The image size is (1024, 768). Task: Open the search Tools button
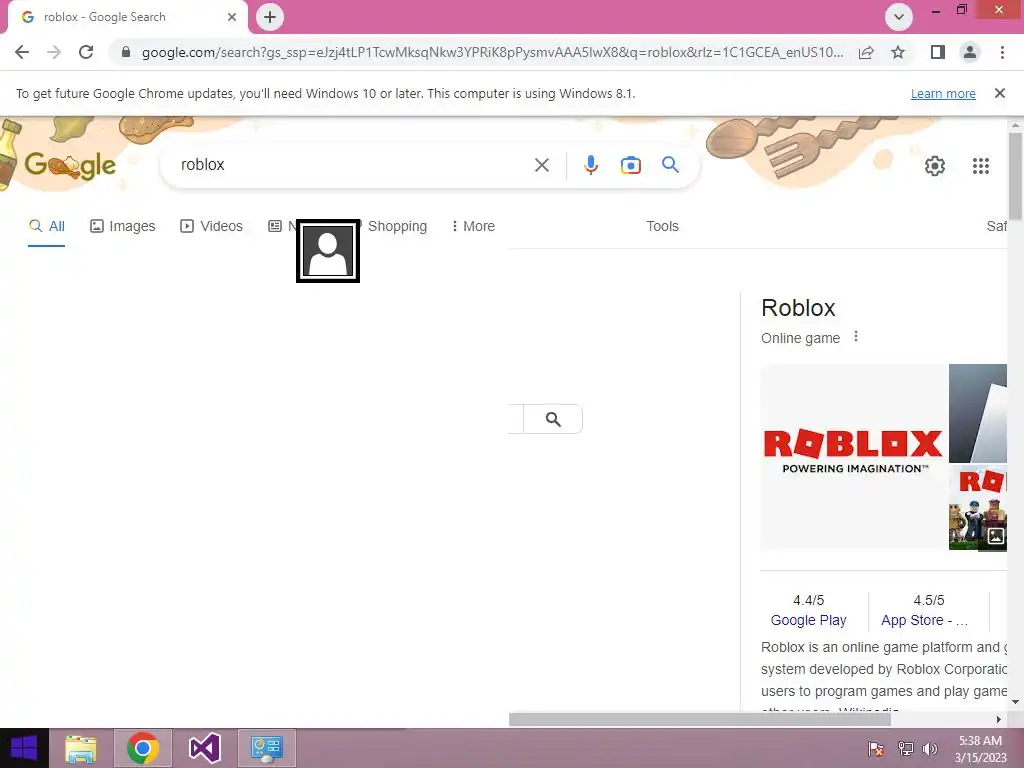[662, 226]
